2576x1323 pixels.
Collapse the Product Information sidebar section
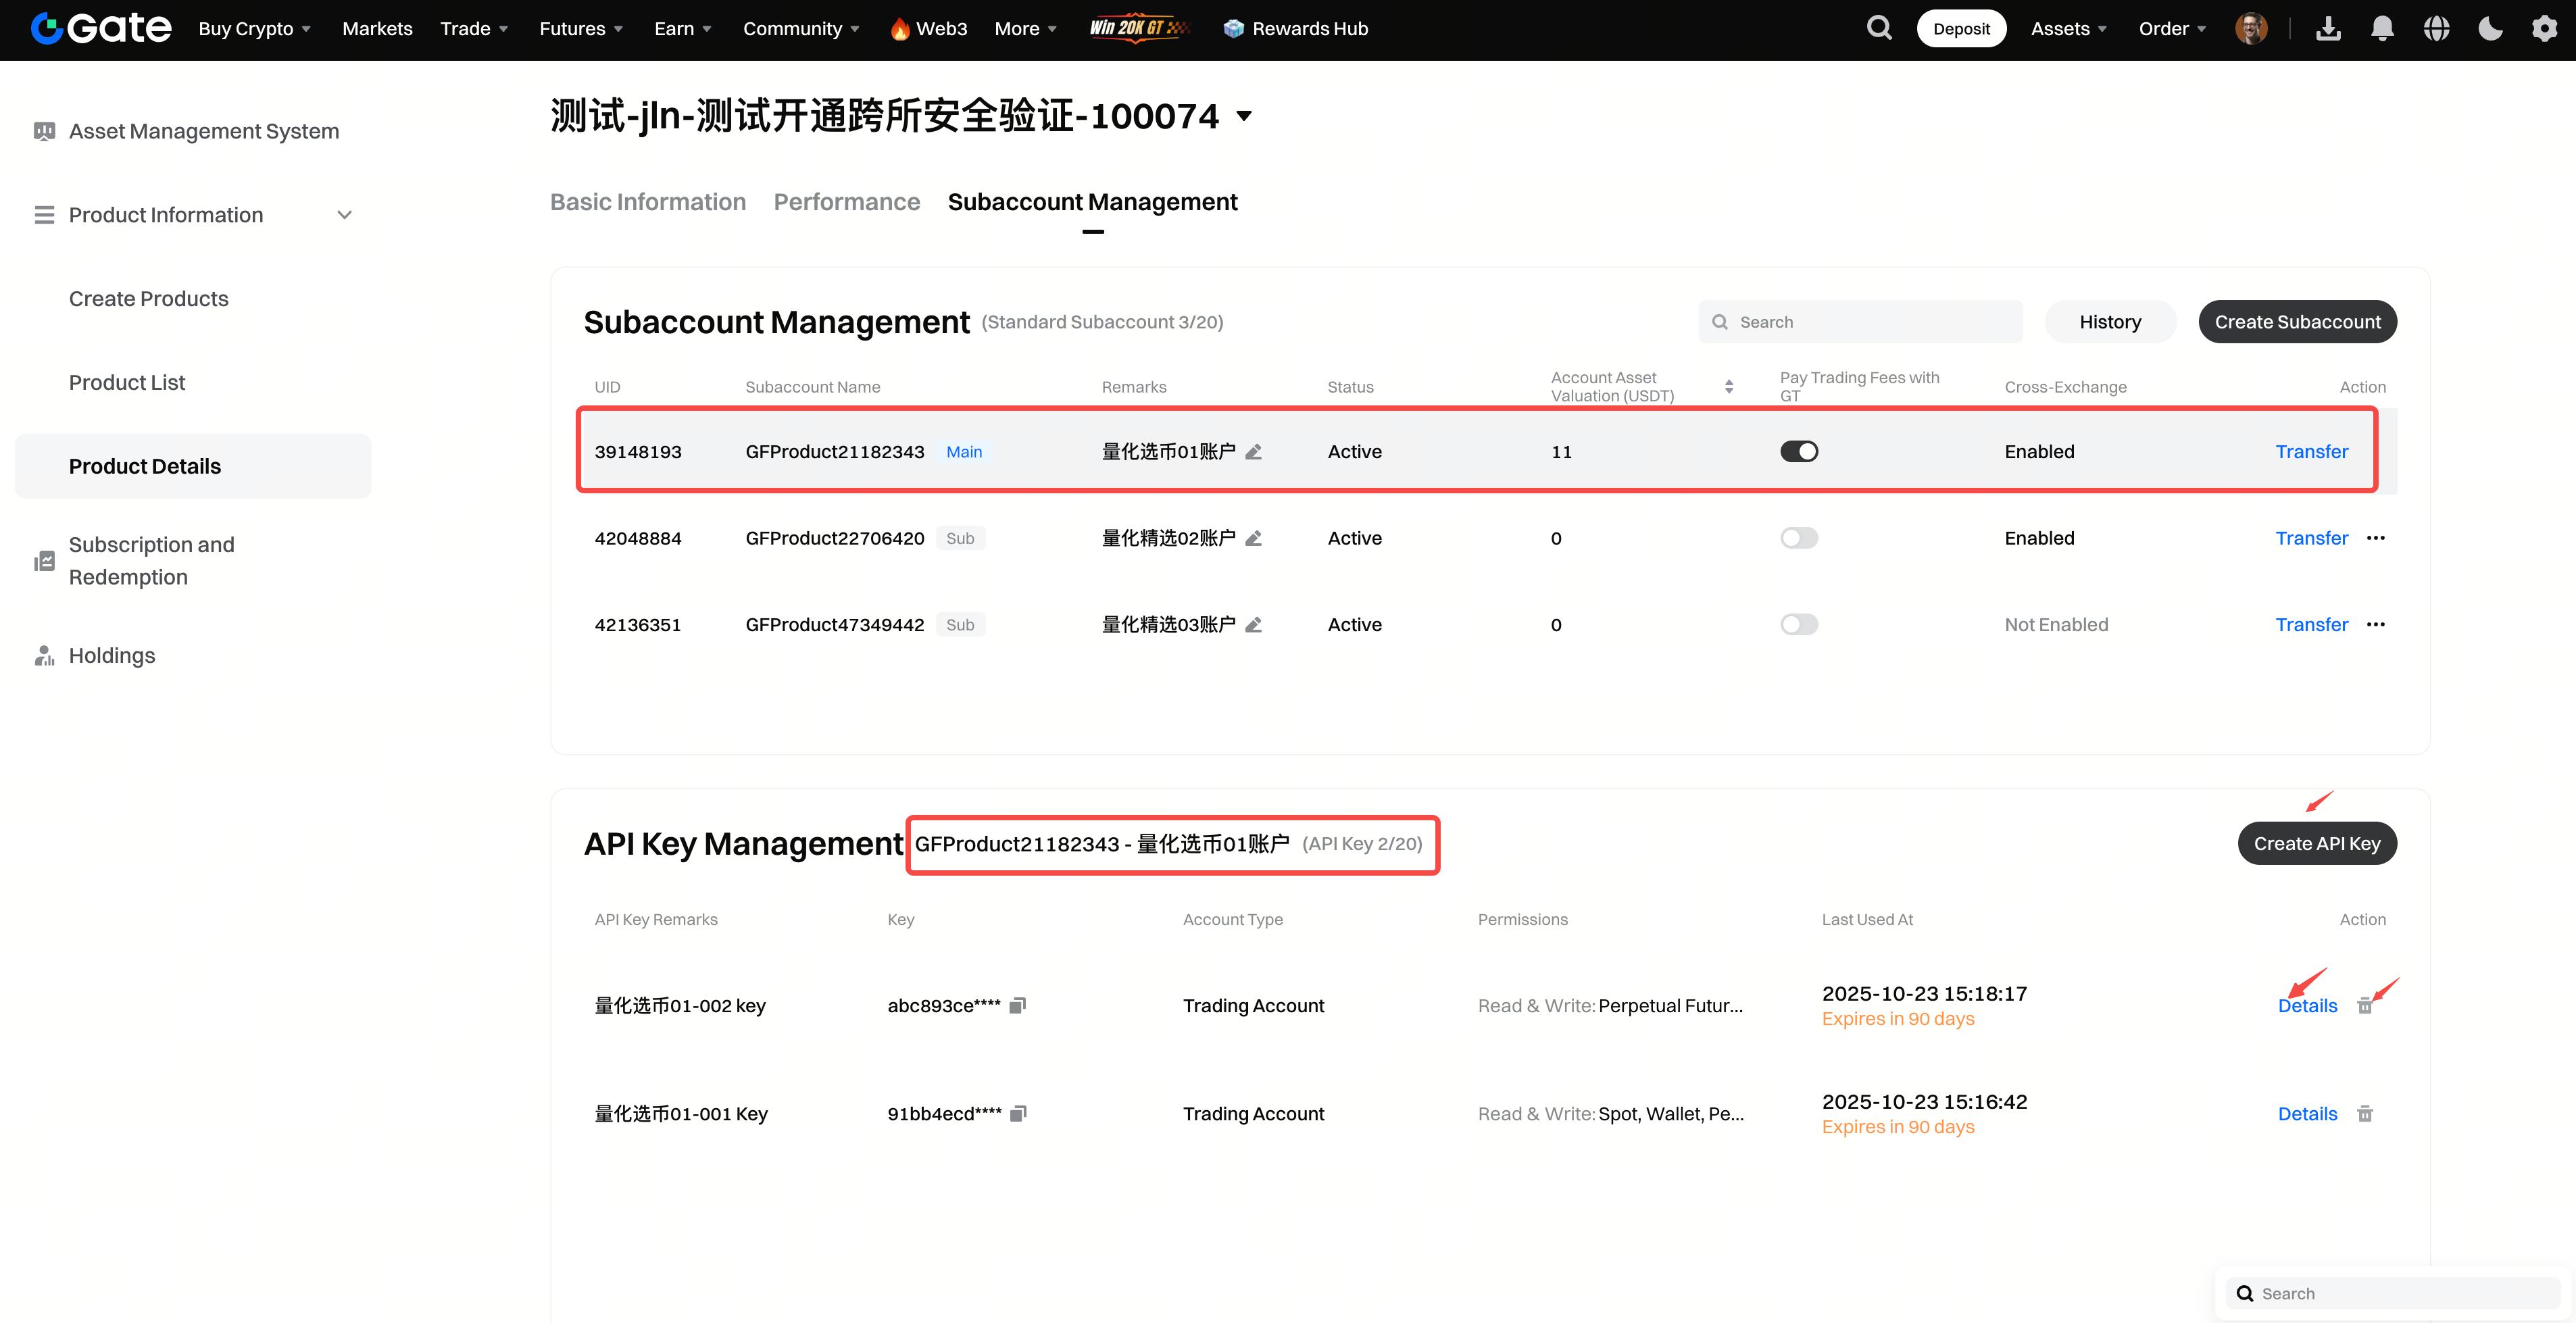pos(344,215)
